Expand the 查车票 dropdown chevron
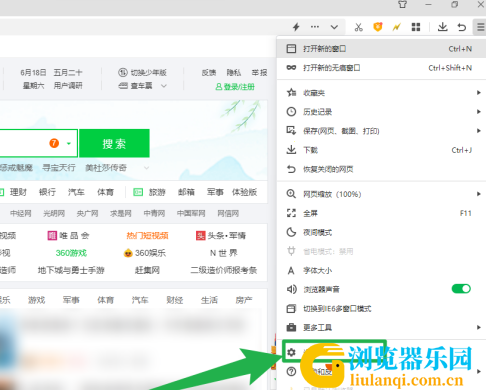 (x=164, y=86)
